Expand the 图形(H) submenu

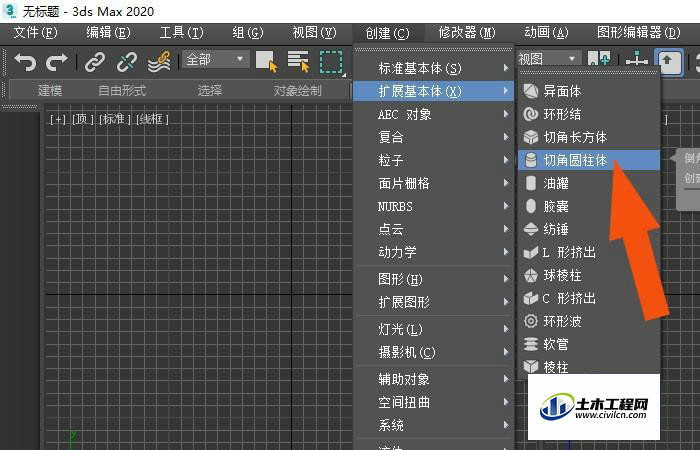pos(433,279)
